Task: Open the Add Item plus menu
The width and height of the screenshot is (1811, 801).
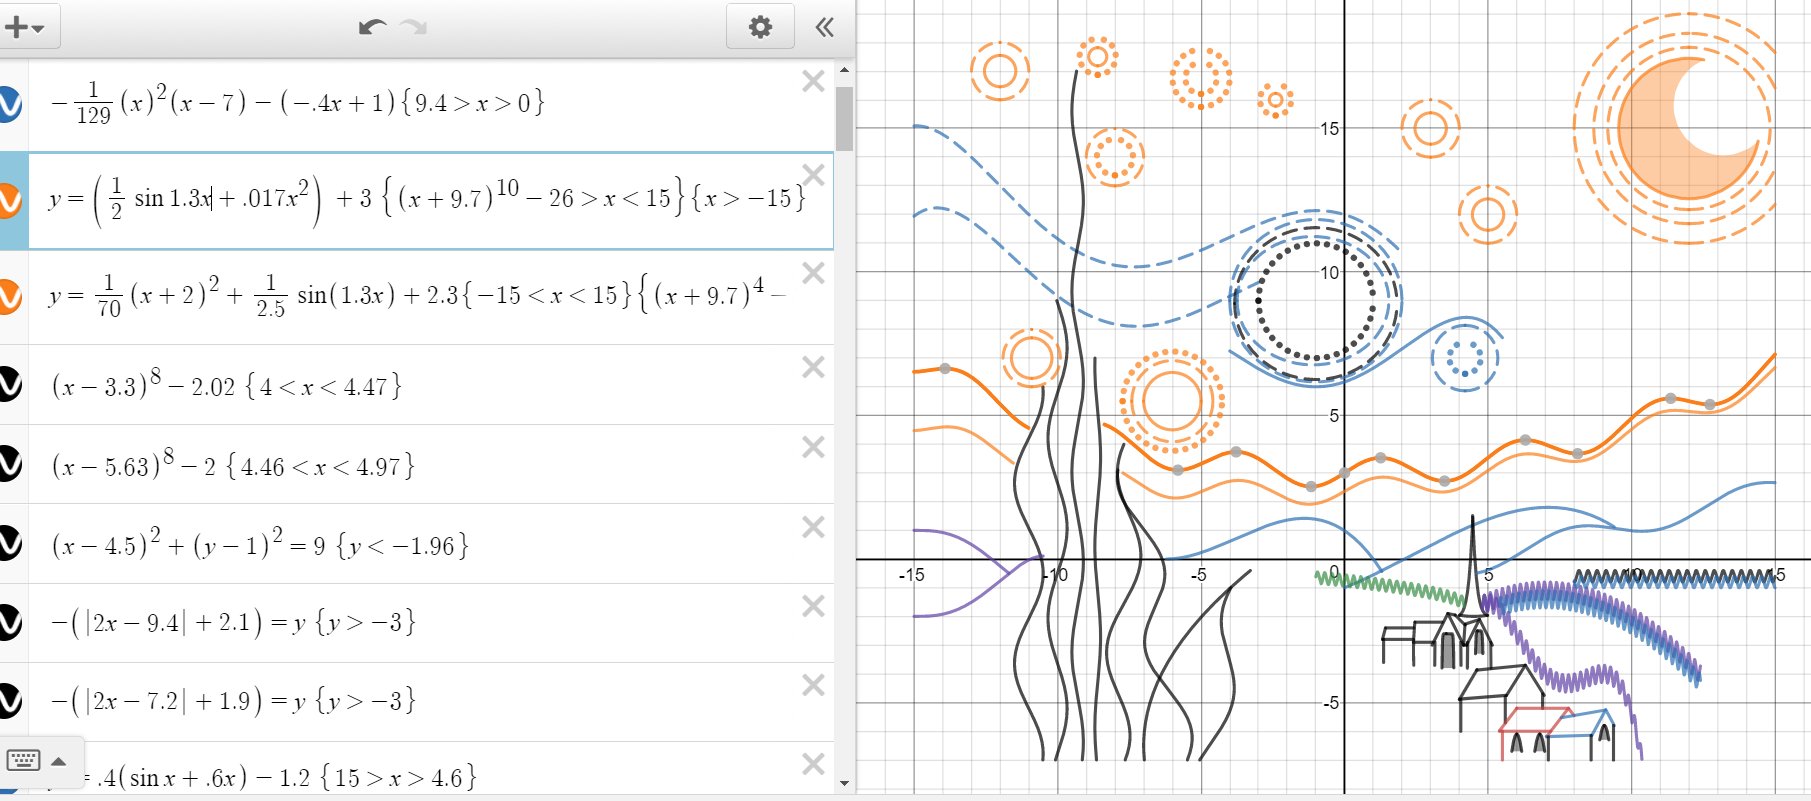Action: pos(25,27)
